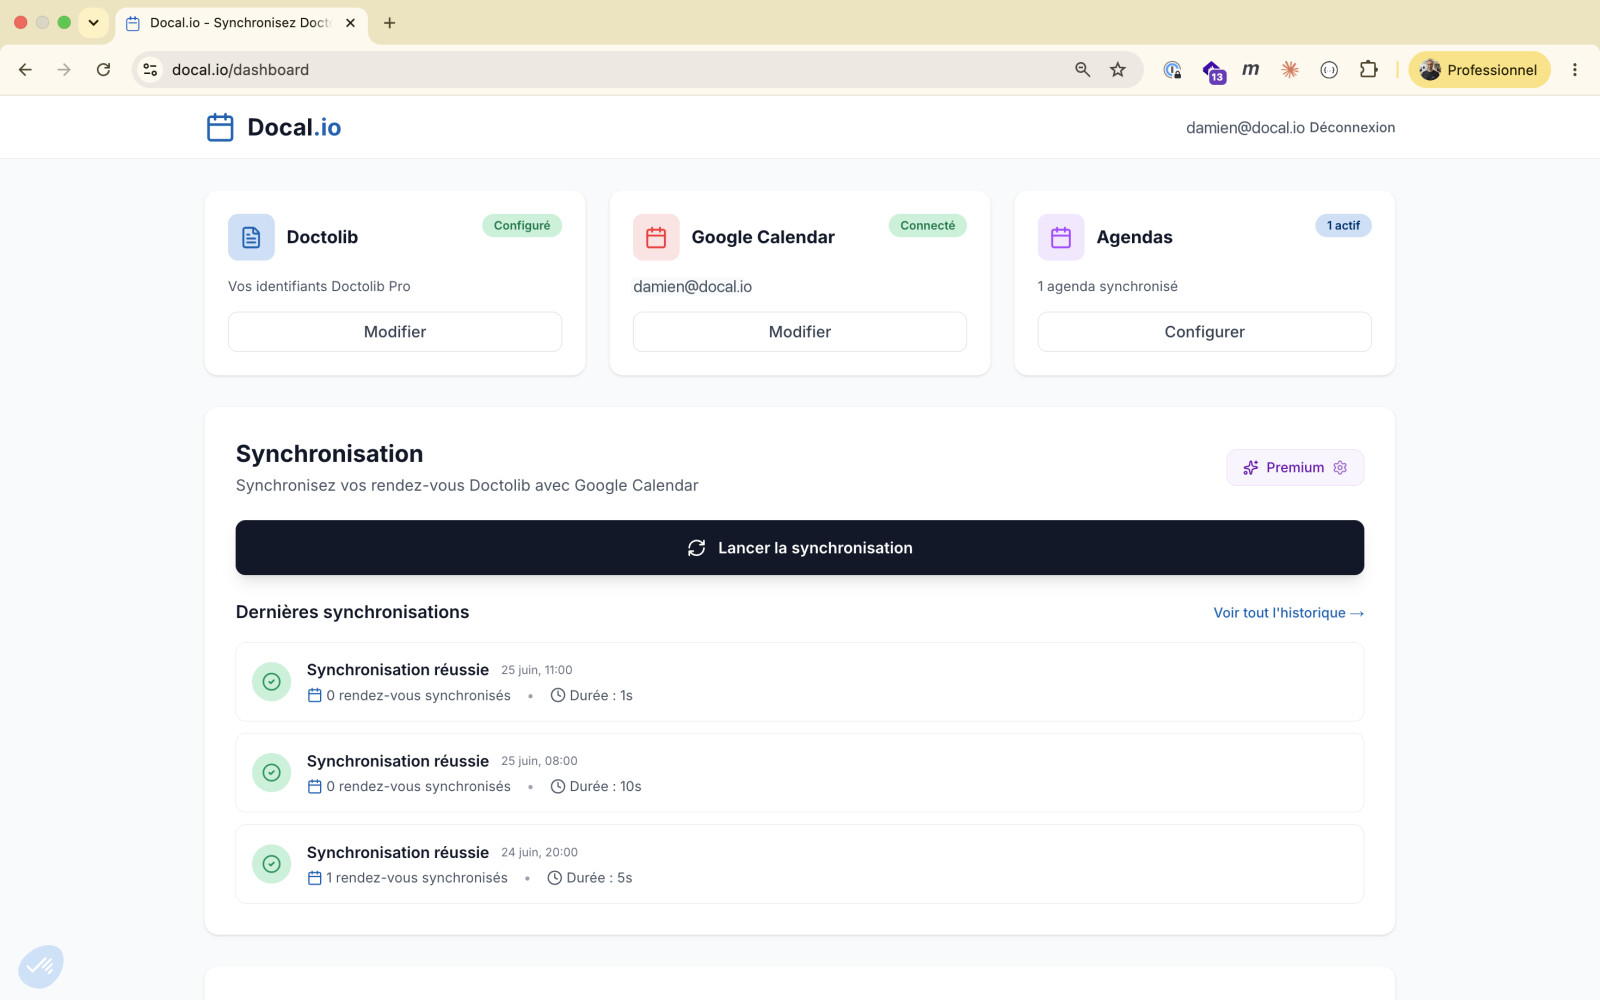Click Modifier on the Google Calendar card

(800, 332)
